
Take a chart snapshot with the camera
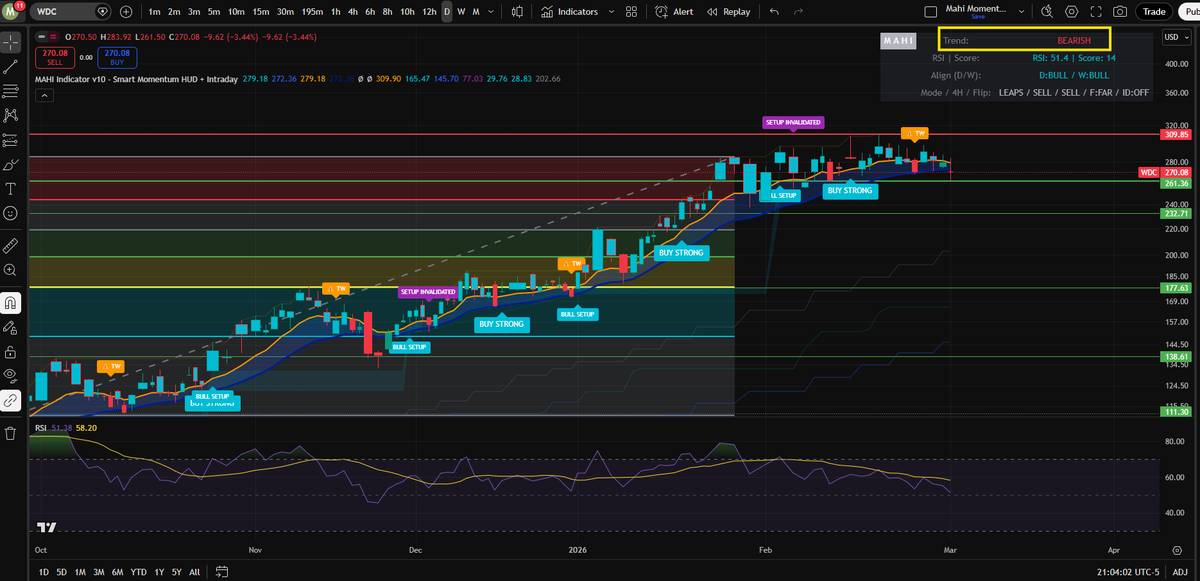tap(1120, 12)
